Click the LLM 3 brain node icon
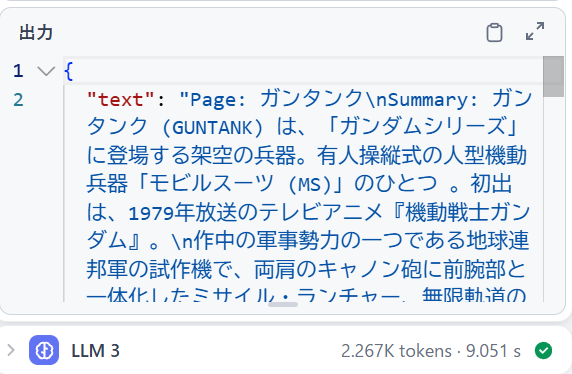 click(44, 350)
